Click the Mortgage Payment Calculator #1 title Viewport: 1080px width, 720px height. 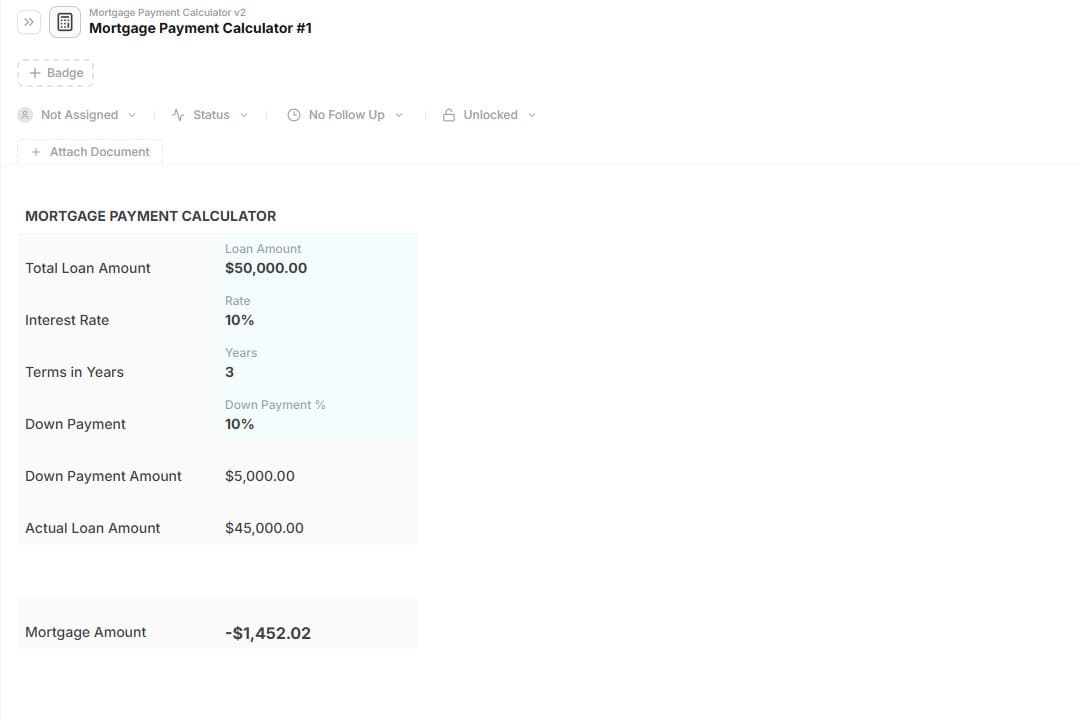click(200, 28)
